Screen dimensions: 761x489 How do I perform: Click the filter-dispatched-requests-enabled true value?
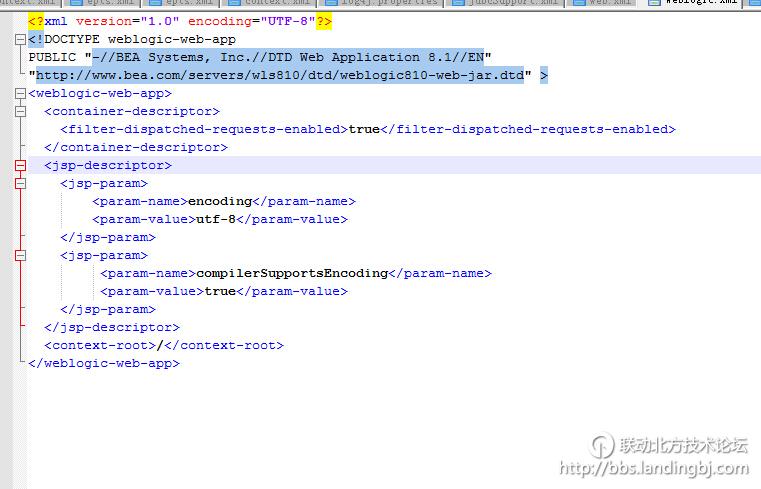point(363,129)
